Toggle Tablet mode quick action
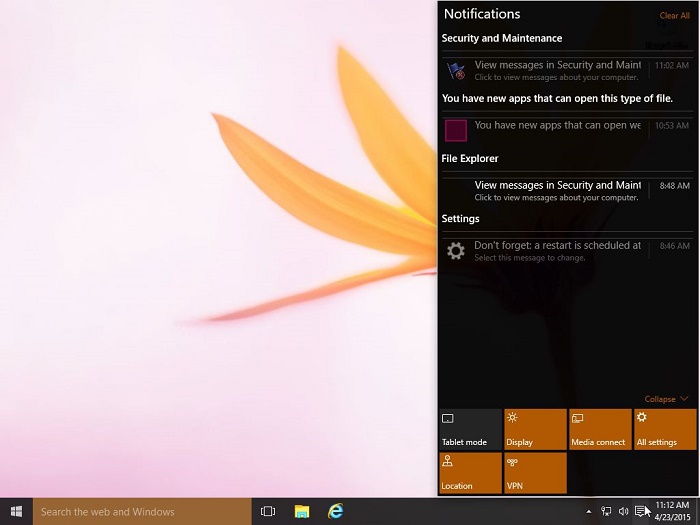The image size is (700, 525). (471, 429)
